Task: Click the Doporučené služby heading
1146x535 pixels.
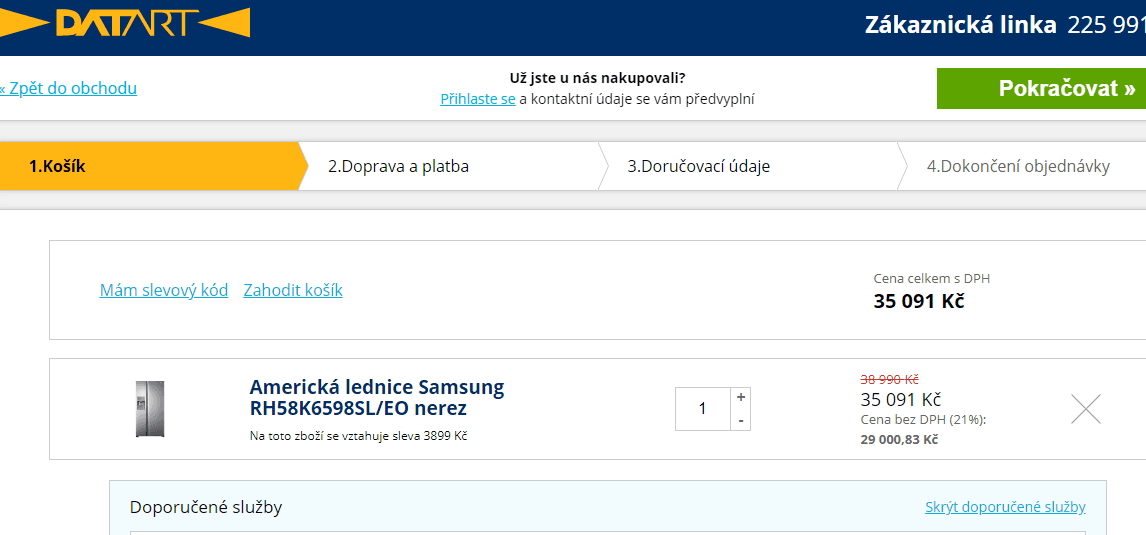Action: 206,507
